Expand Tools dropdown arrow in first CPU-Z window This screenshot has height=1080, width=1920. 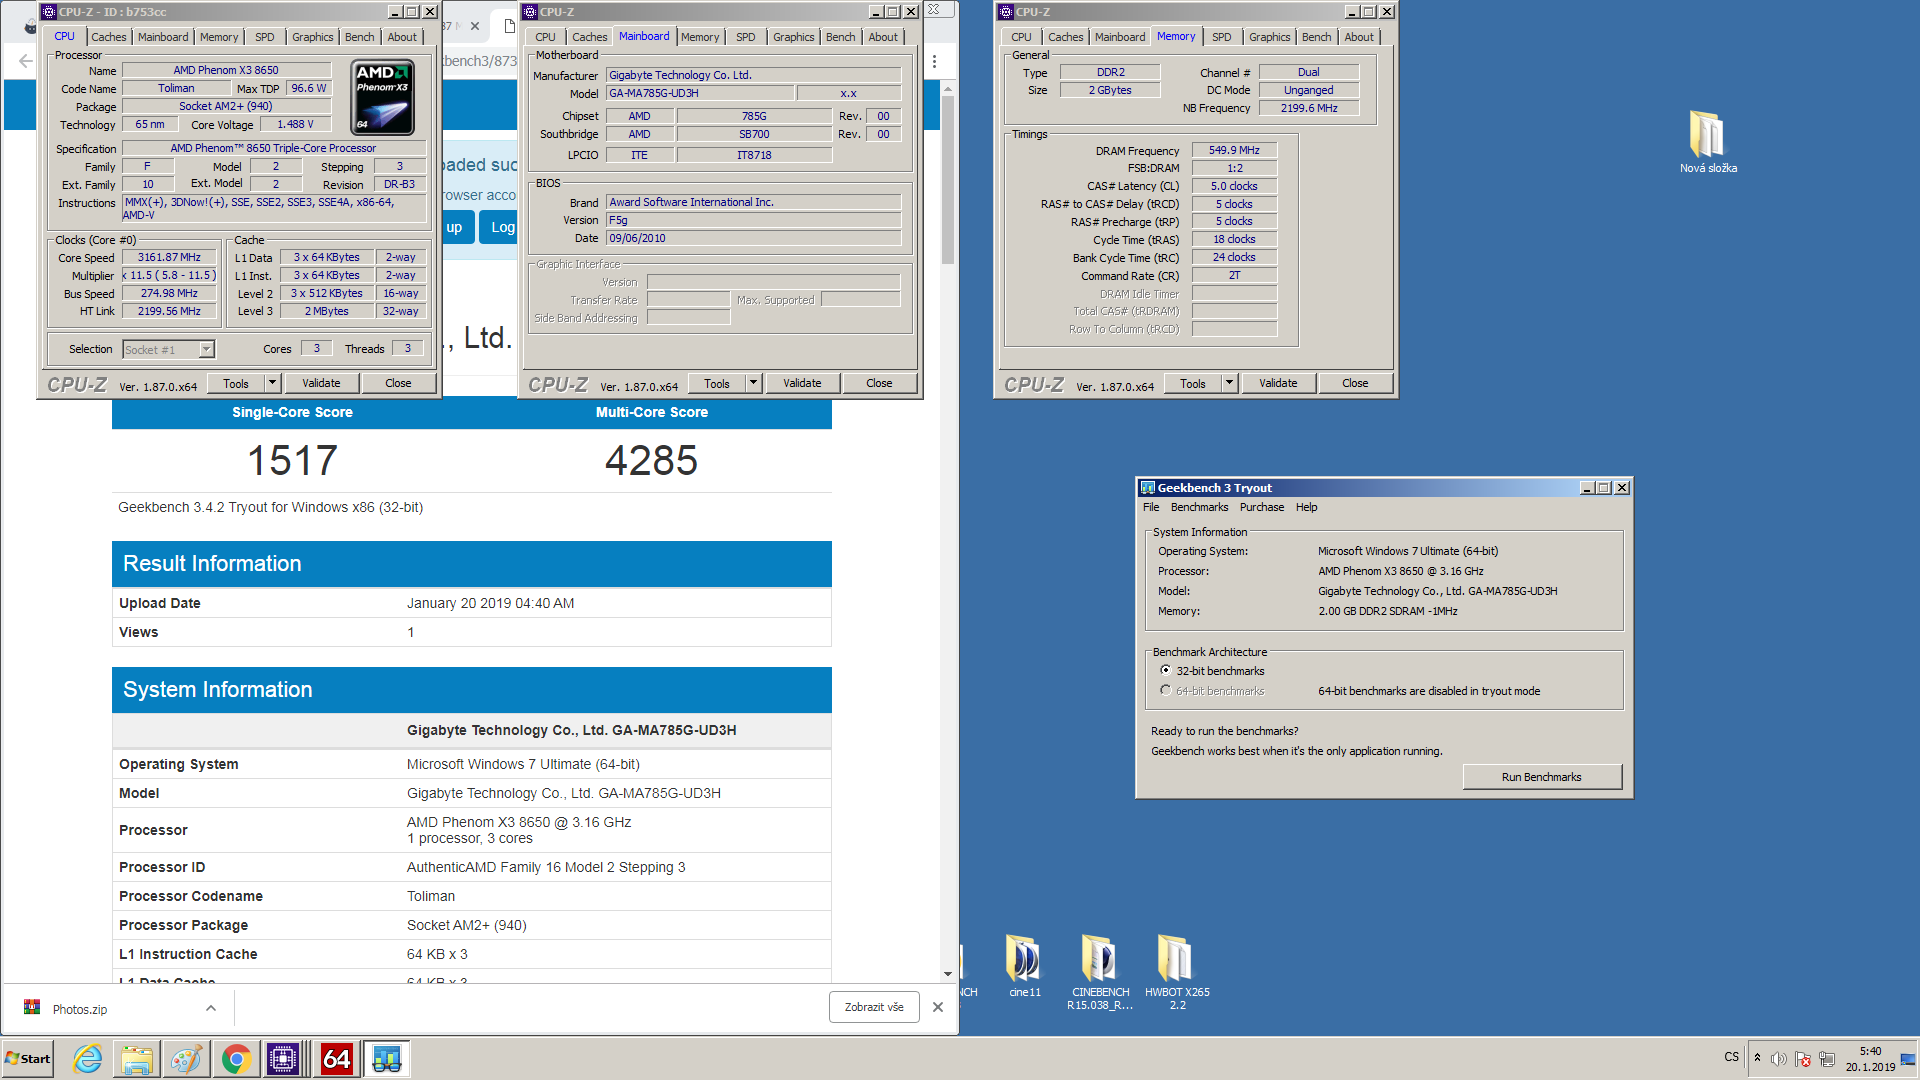coord(272,383)
